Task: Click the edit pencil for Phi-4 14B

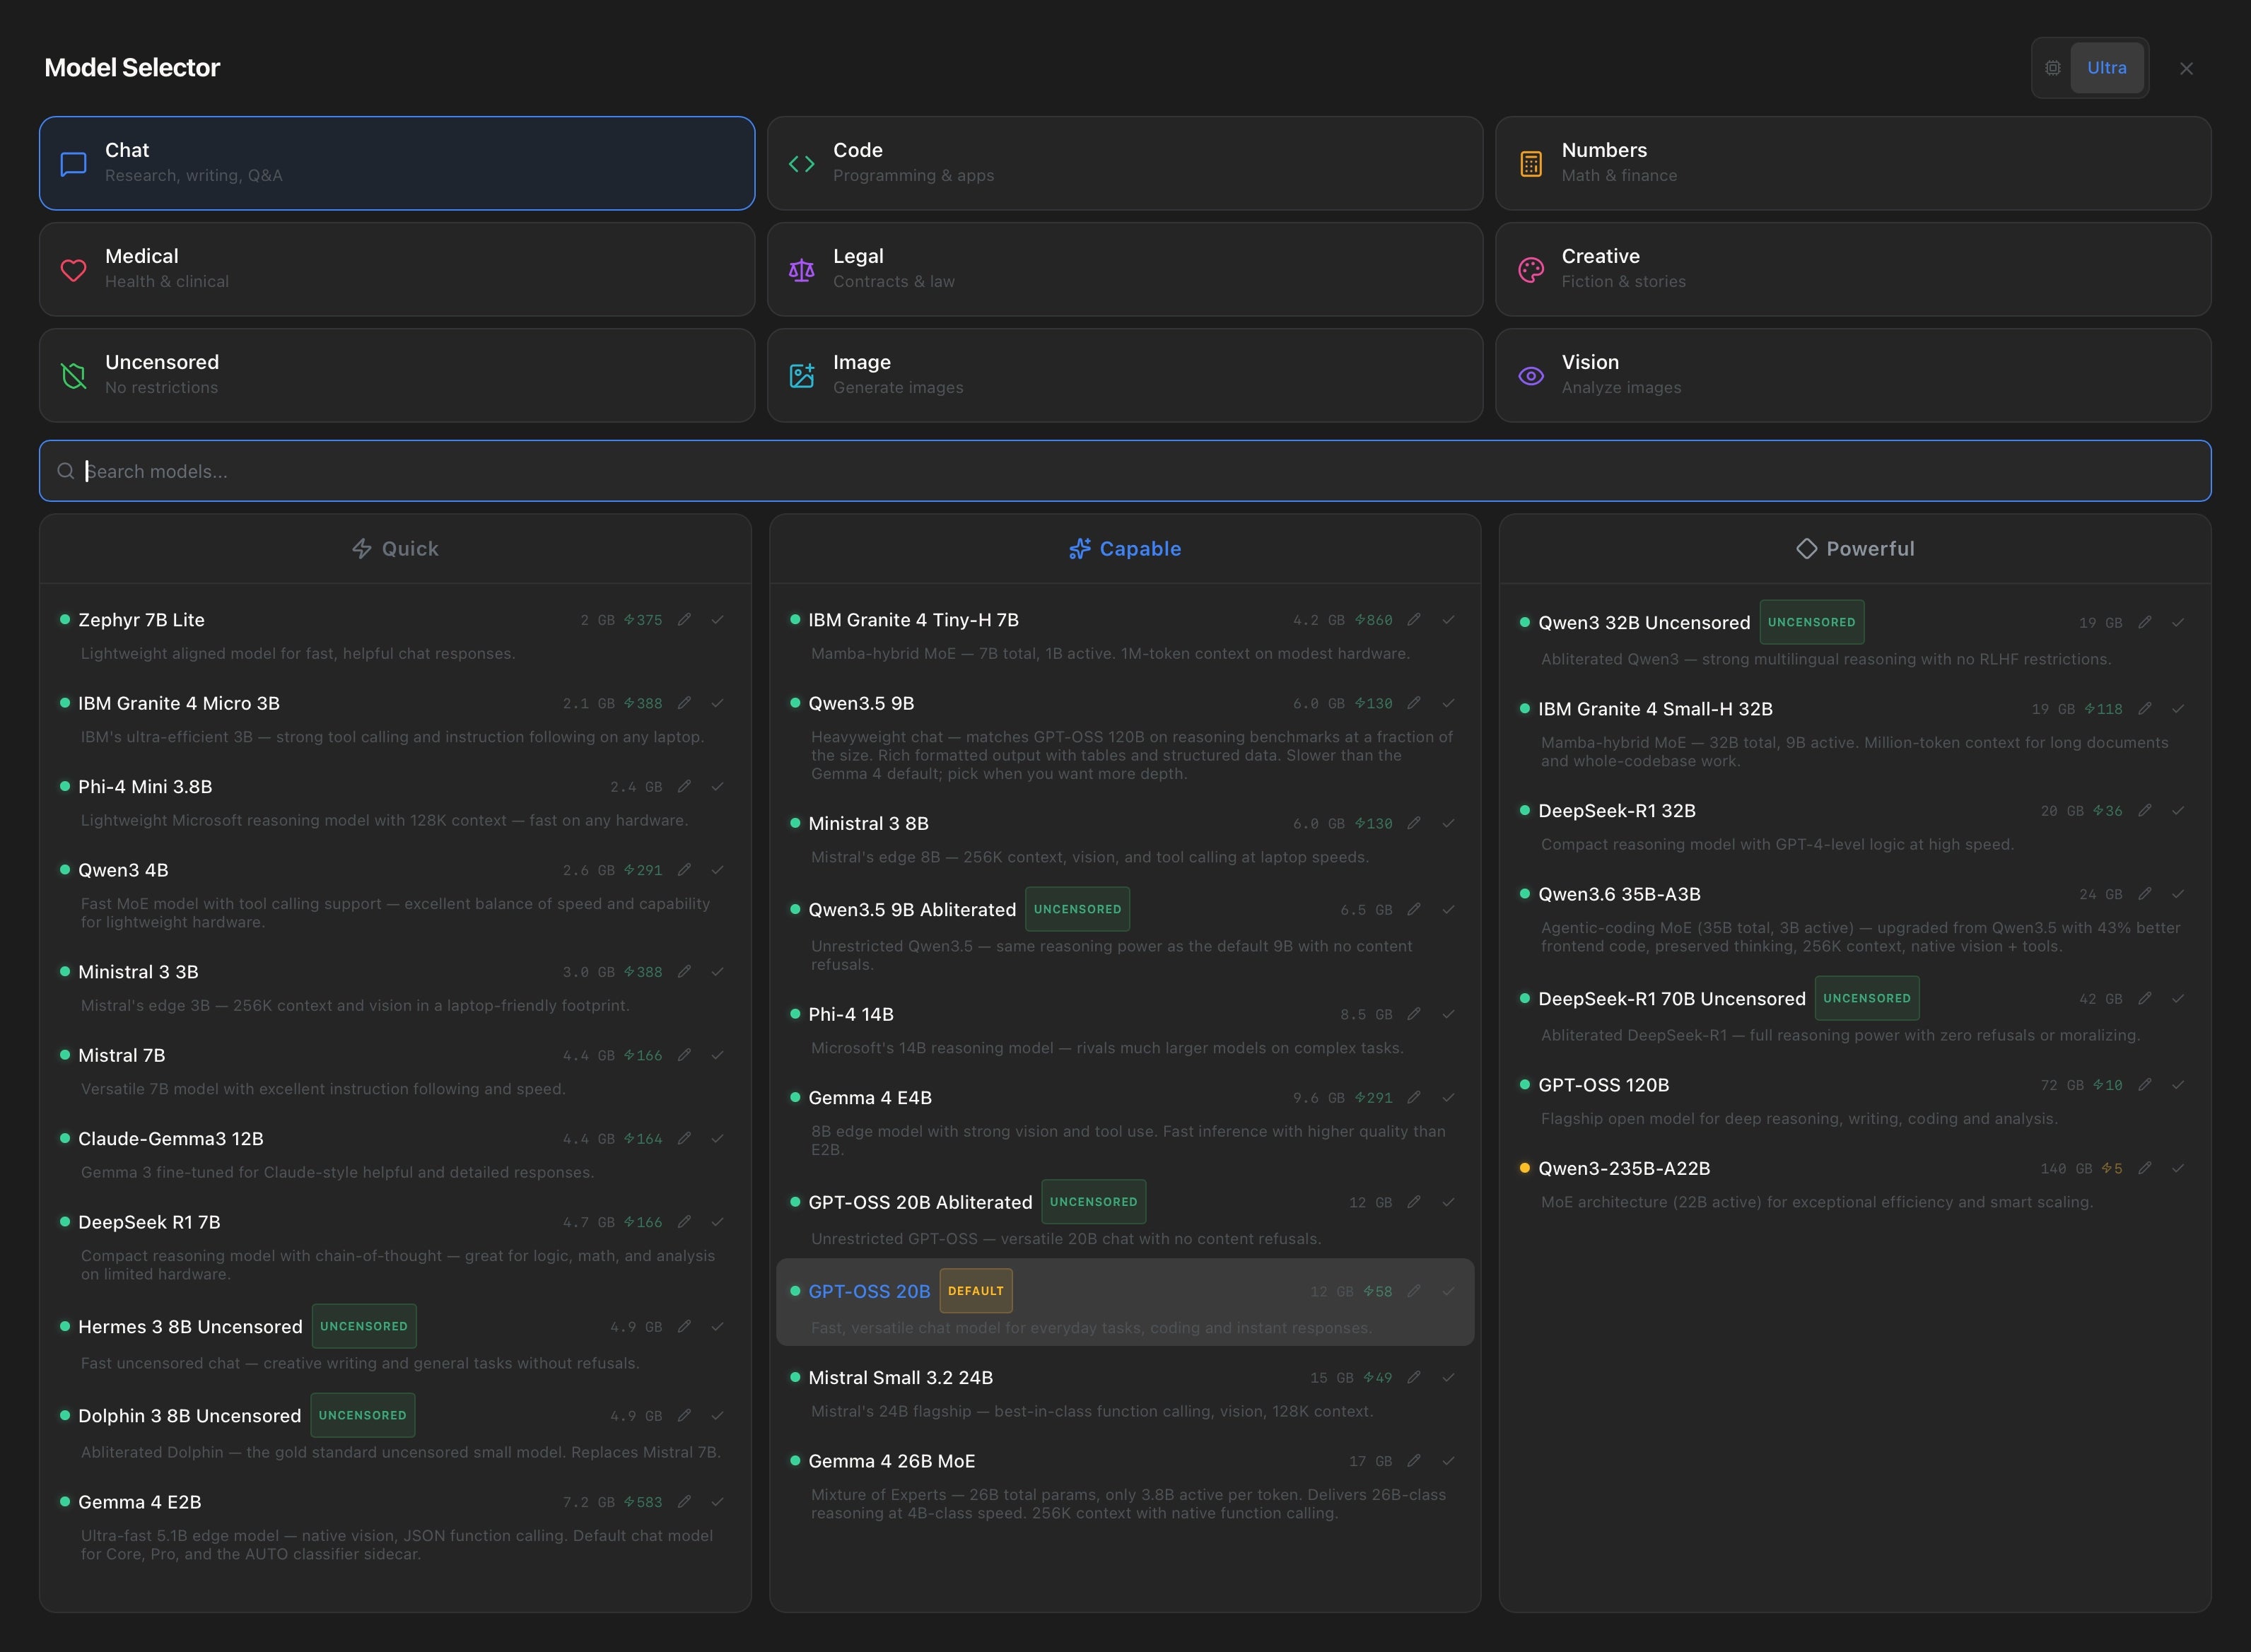Action: [x=1414, y=1014]
